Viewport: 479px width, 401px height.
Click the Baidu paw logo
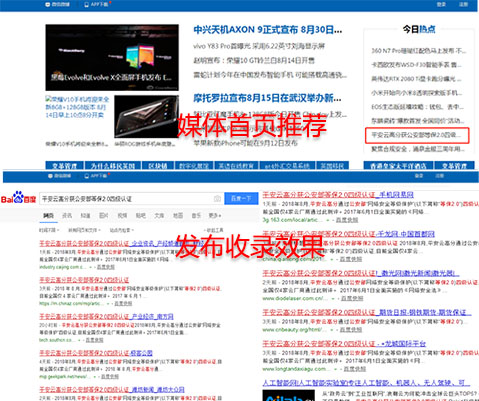(18, 198)
